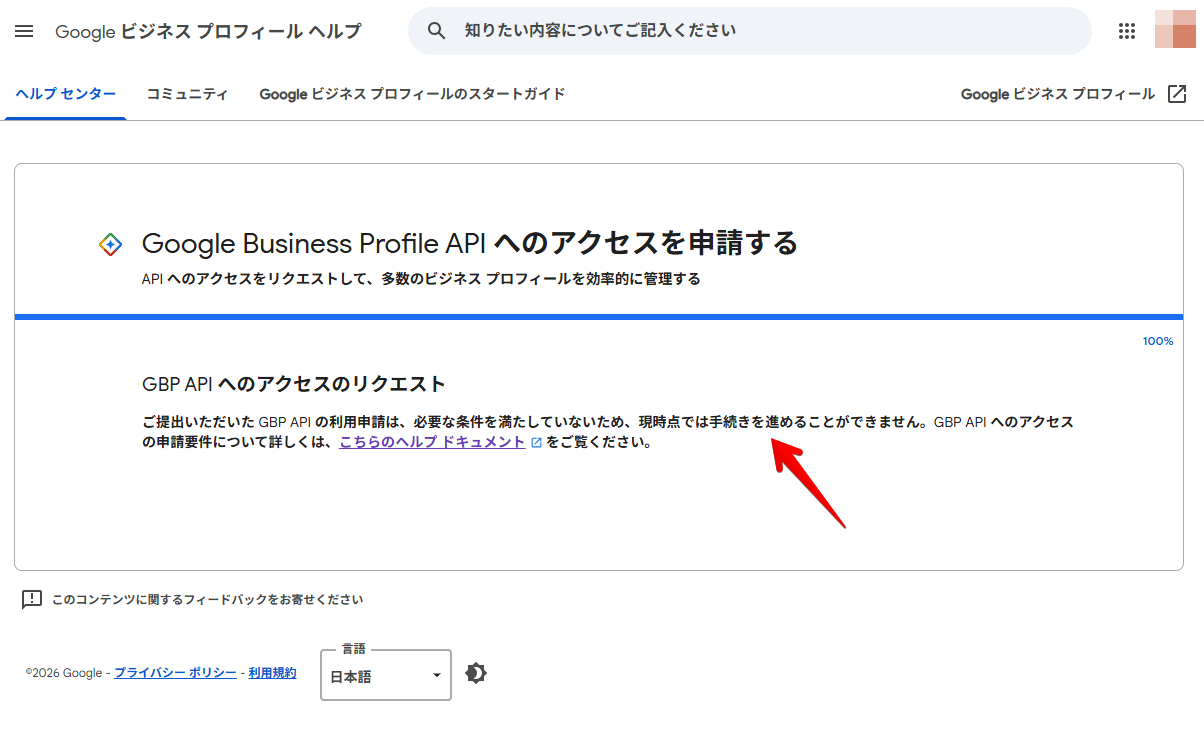Viewport: 1204px width, 738px height.
Task: Click the feedback speech bubble icon
Action: [x=32, y=600]
